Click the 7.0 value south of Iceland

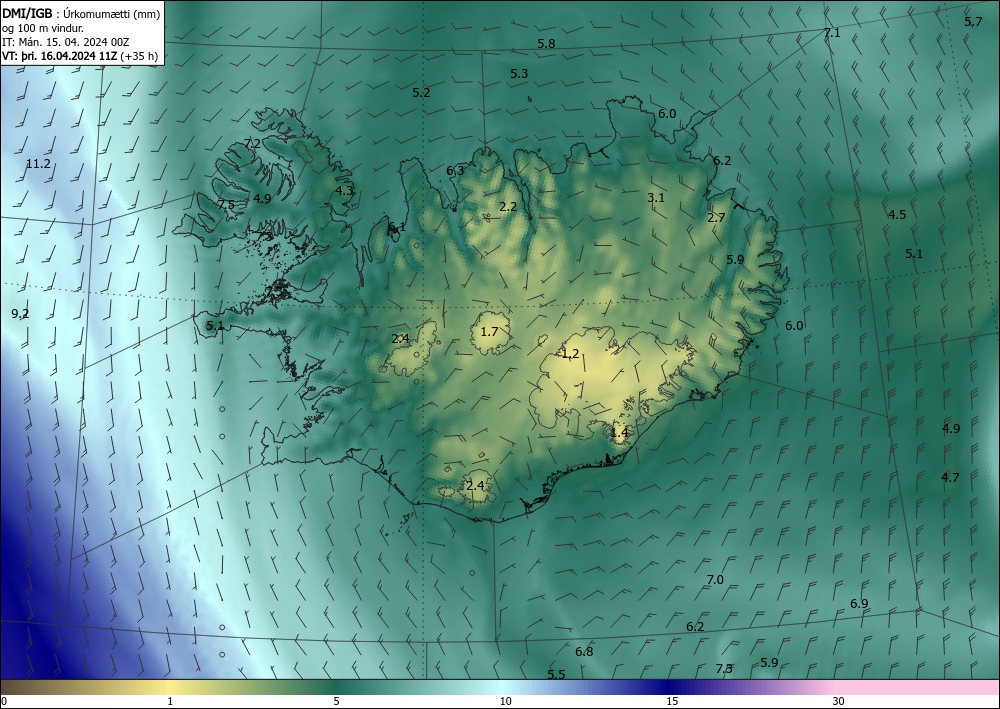point(716,580)
